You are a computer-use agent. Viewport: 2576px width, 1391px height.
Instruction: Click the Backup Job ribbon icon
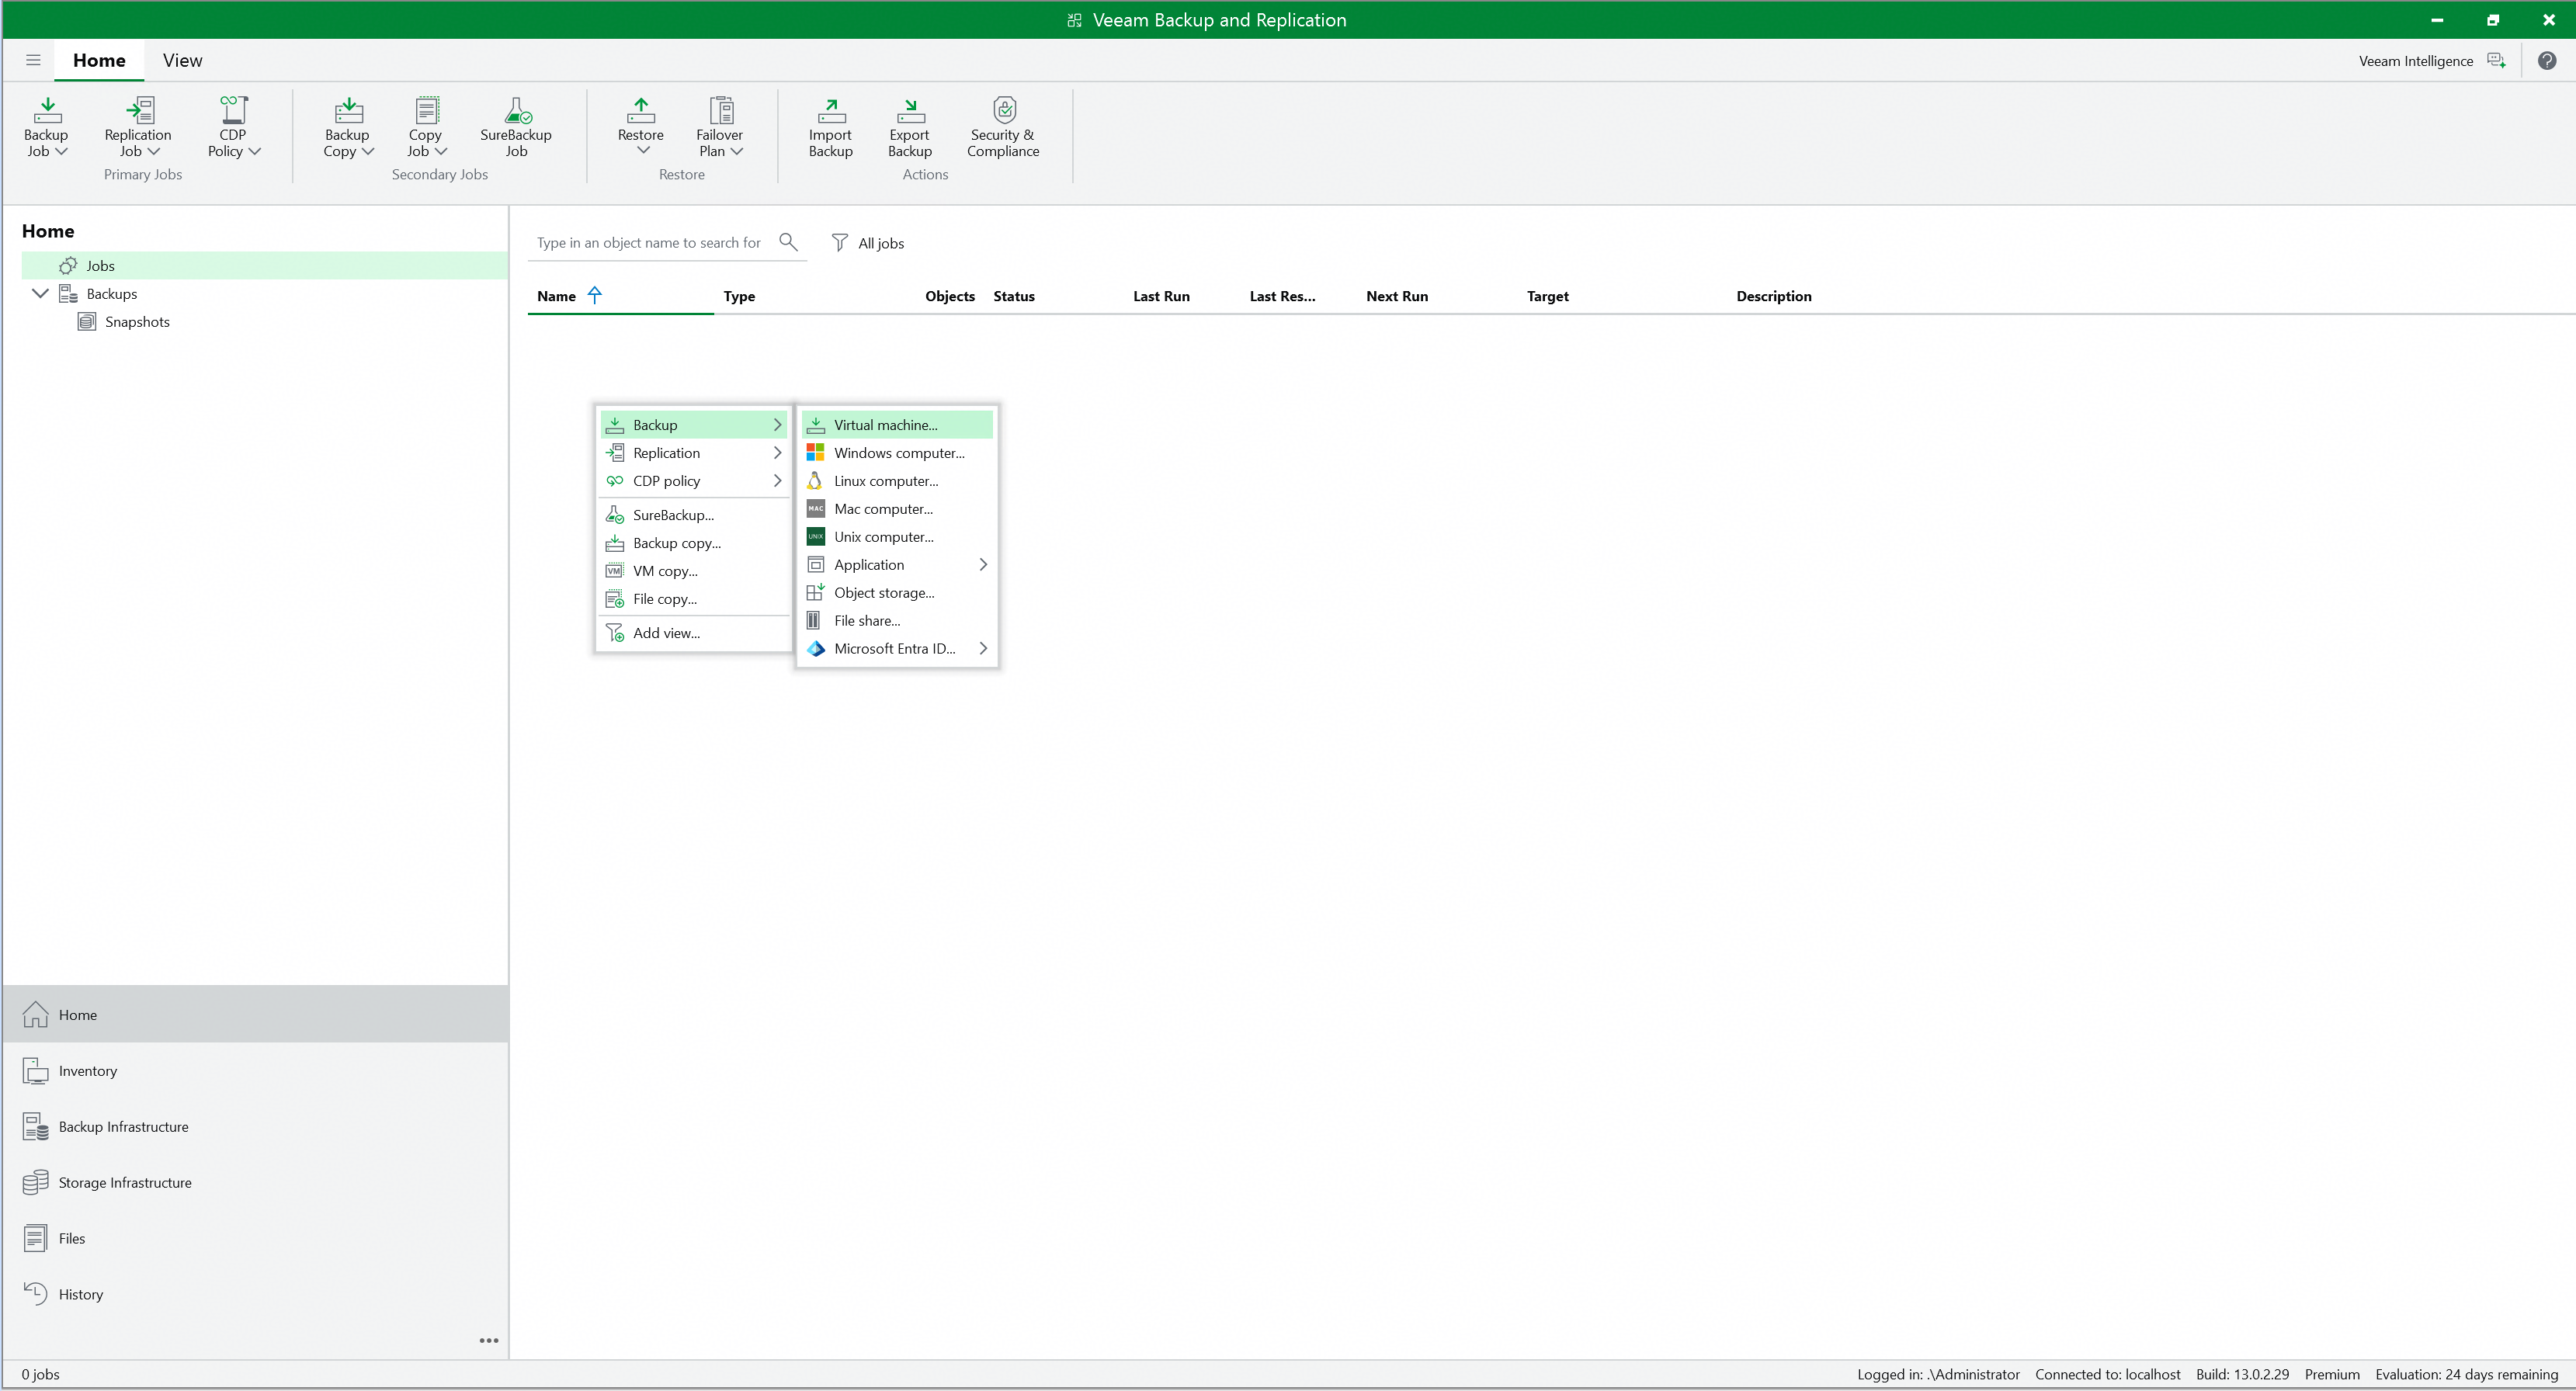pyautogui.click(x=47, y=110)
